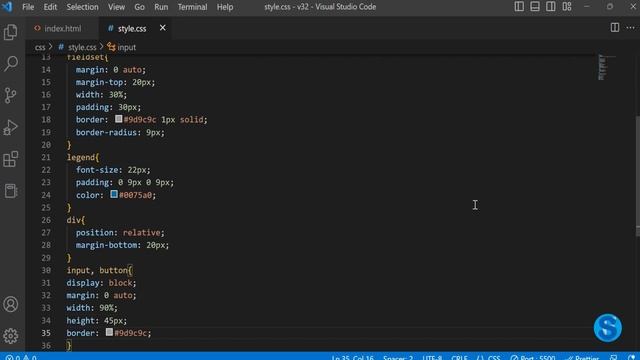
Task: Click 'margin: 0 auto;' on line 14
Action: point(111,70)
